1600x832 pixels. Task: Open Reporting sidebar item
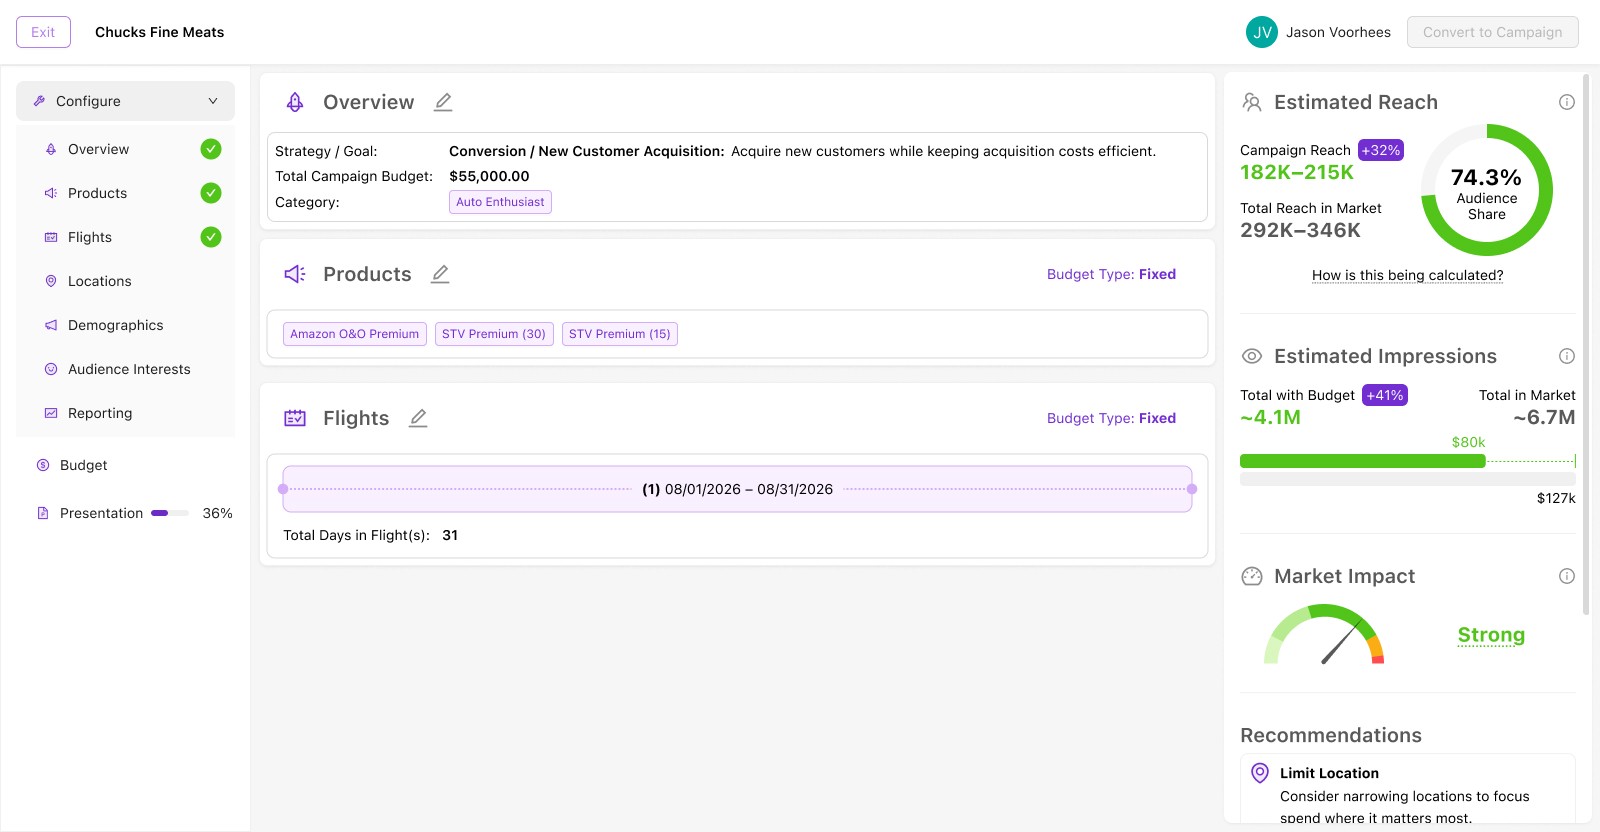click(125, 413)
